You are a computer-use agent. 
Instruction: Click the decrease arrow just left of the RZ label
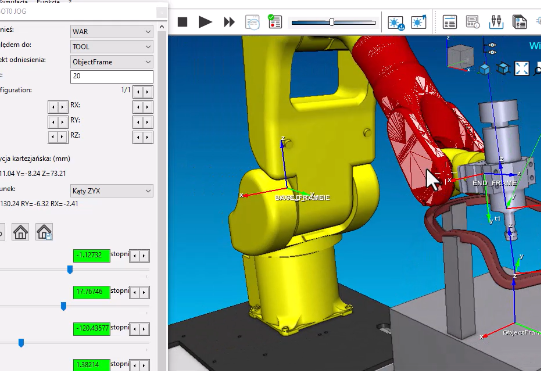[53, 137]
